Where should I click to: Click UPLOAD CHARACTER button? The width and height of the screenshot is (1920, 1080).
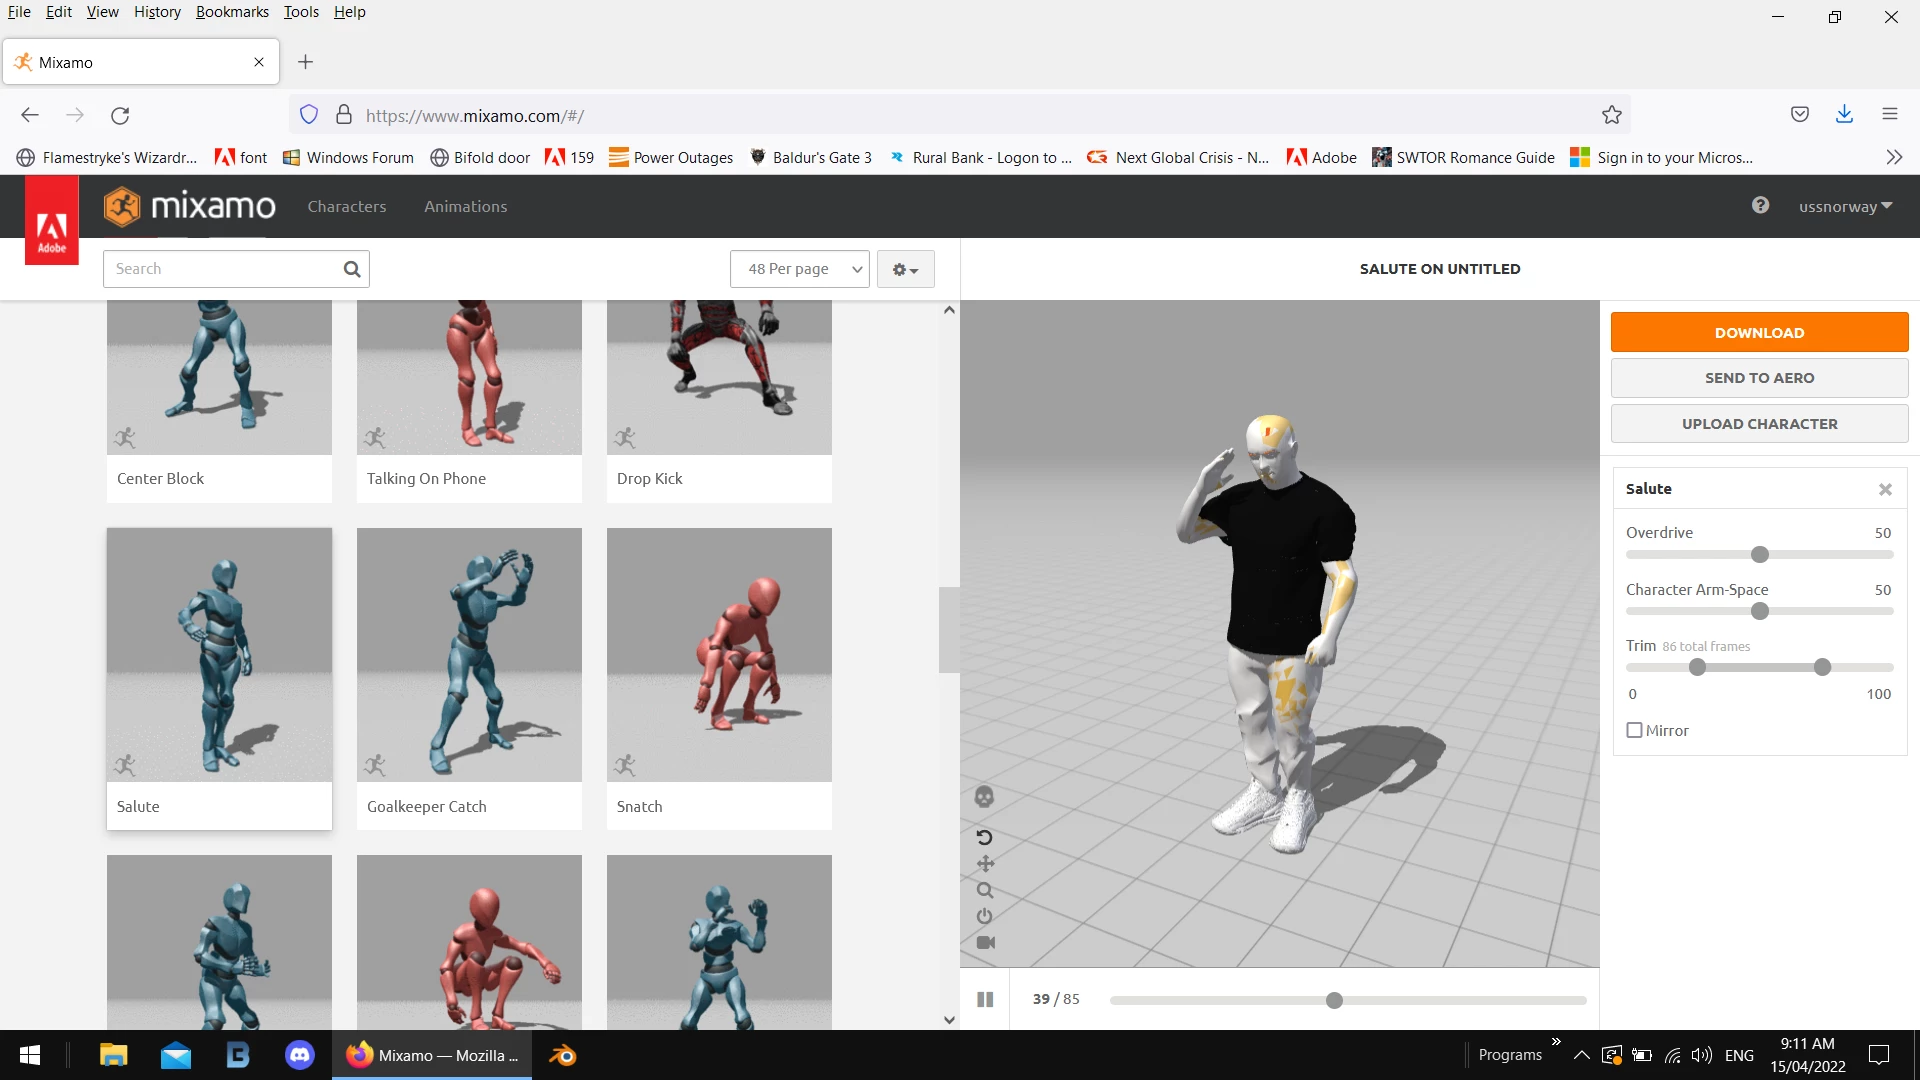coord(1759,423)
